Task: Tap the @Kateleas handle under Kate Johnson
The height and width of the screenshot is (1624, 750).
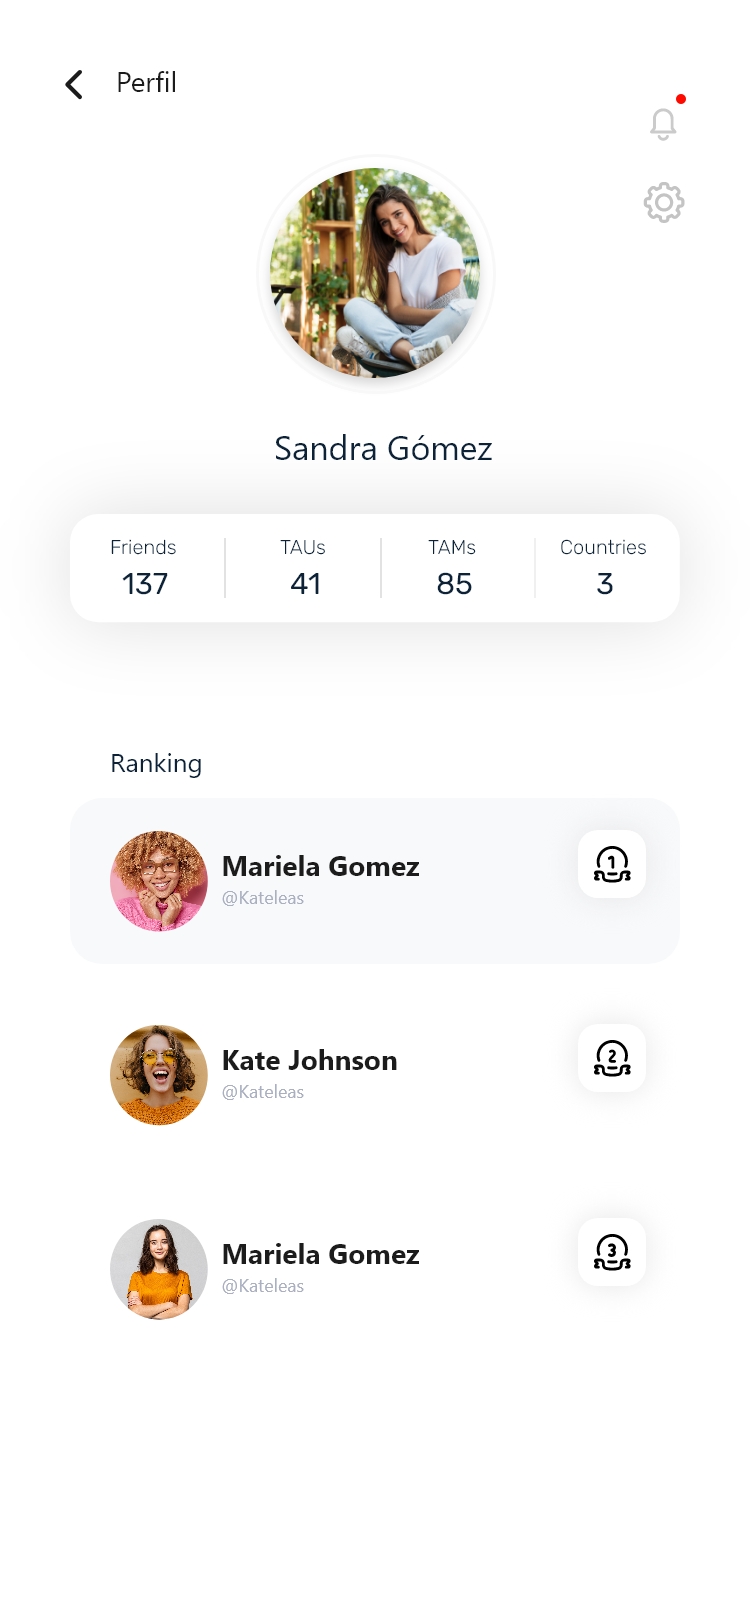Action: [x=263, y=1092]
